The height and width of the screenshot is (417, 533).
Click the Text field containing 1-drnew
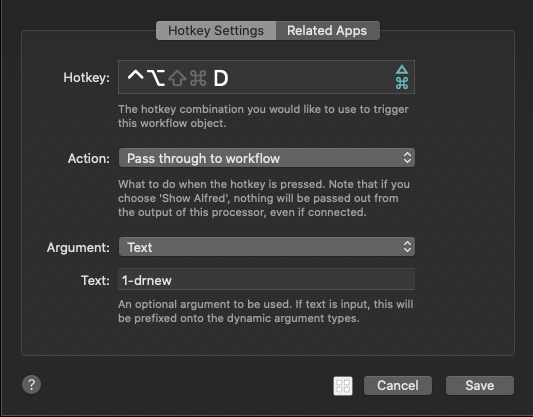(x=266, y=279)
